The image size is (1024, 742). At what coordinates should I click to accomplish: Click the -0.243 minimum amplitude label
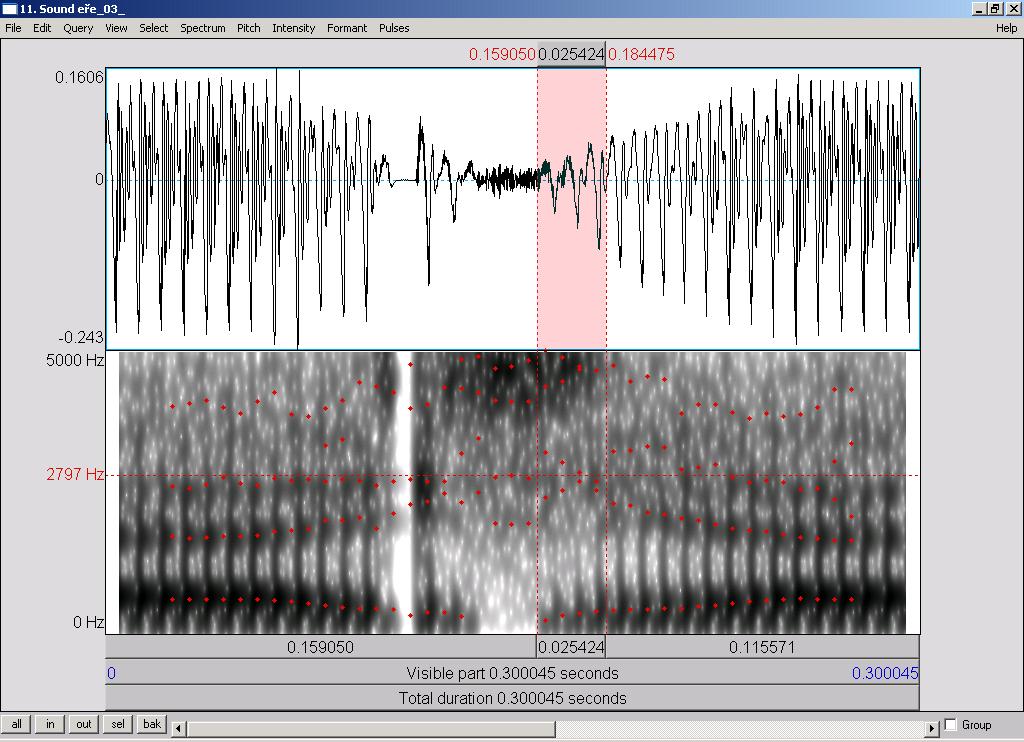(81, 337)
